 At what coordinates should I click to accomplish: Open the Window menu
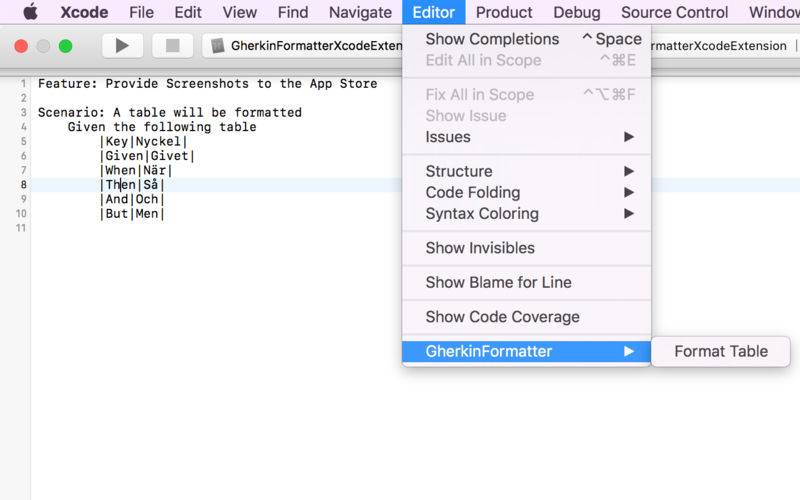[x=774, y=12]
